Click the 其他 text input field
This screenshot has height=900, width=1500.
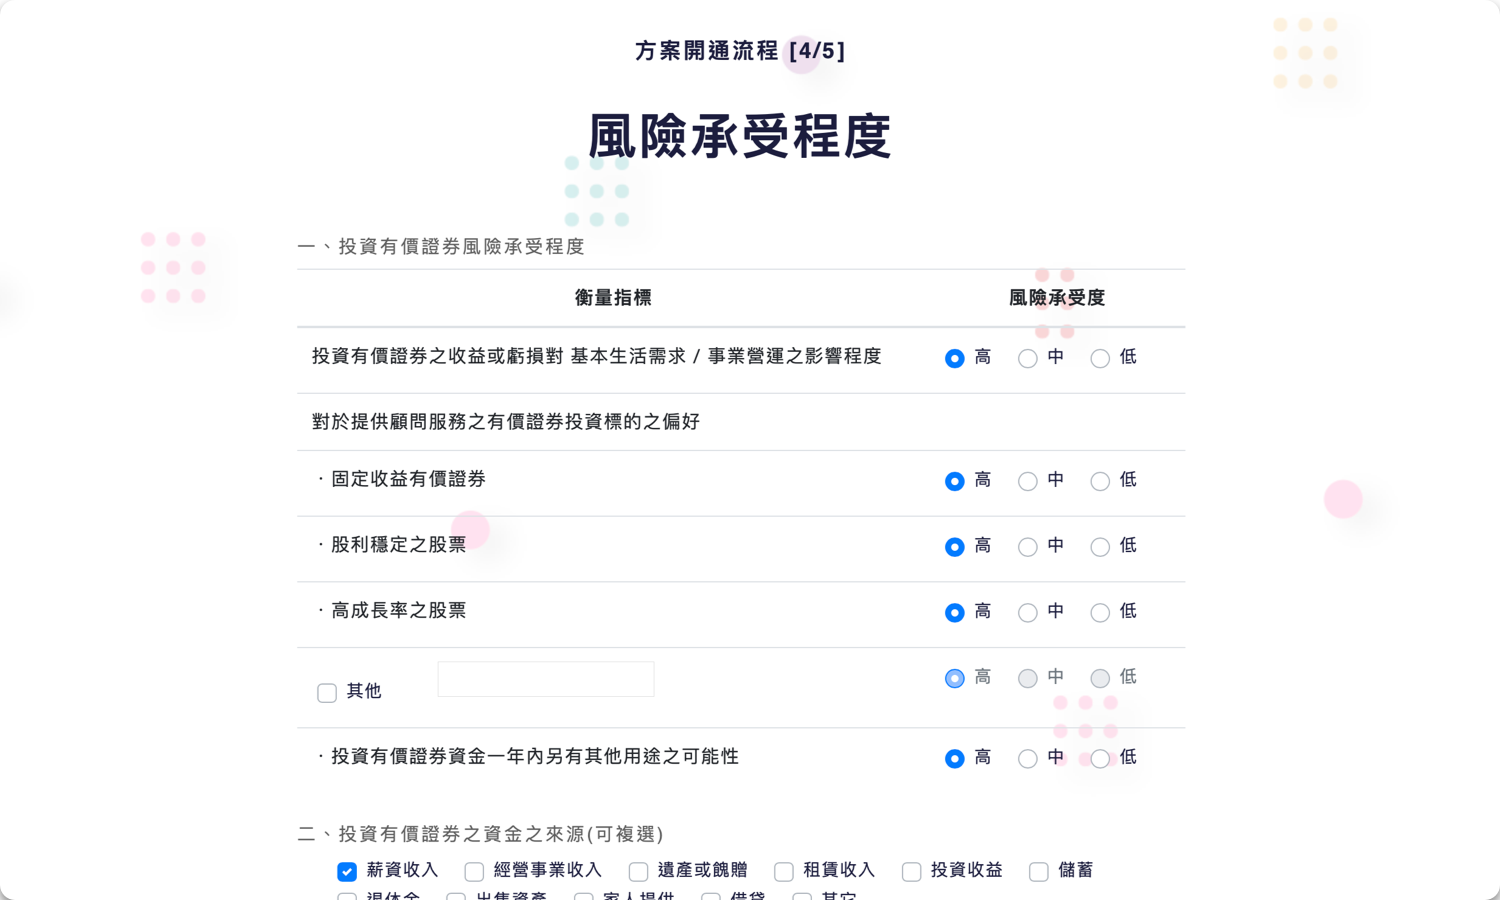point(546,679)
